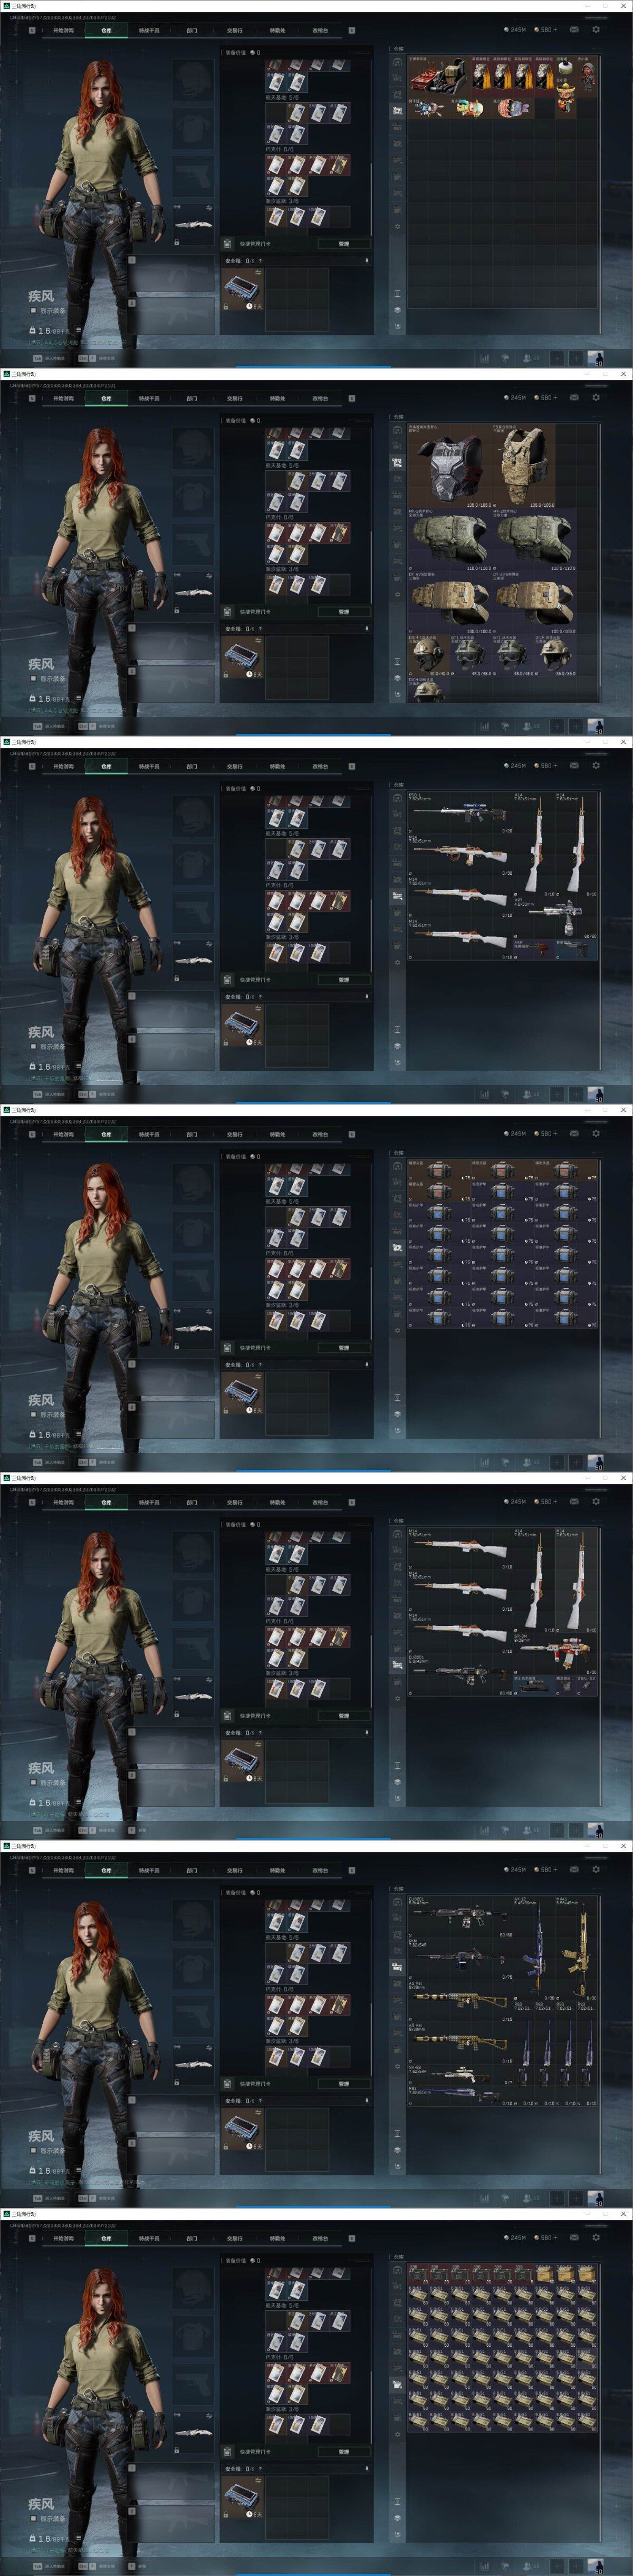This screenshot has width=633, height=2576.
Task: Select 仓库 tab in ammo-boxes window
Action: pos(106,1134)
